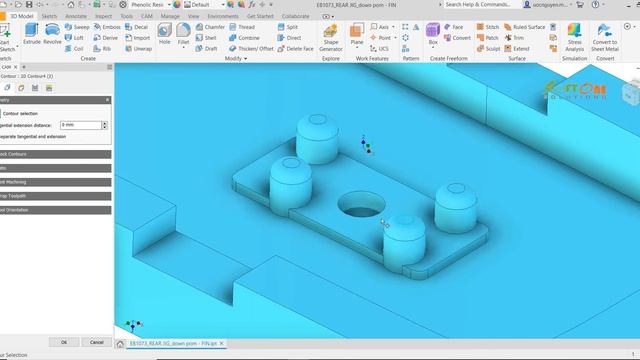Open the Plane dropdown arrow
The height and width of the screenshot is (360, 640).
pos(357,48)
